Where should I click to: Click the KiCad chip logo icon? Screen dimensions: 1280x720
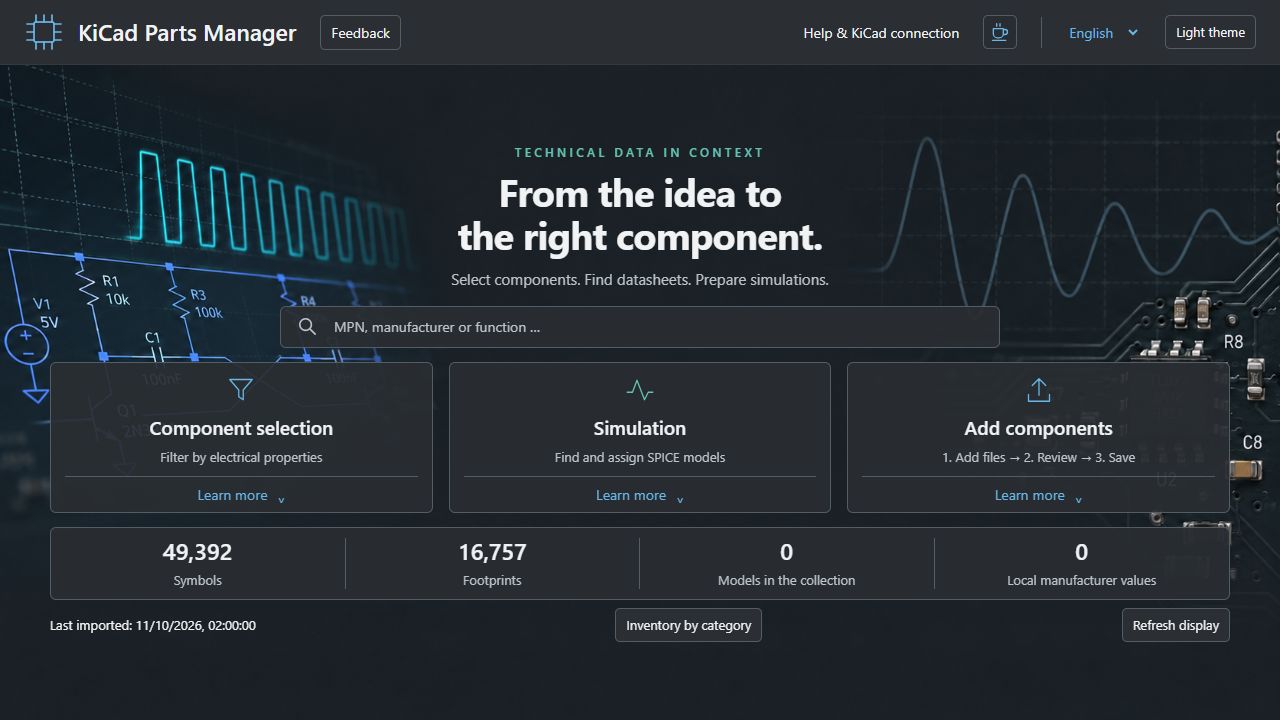(43, 33)
